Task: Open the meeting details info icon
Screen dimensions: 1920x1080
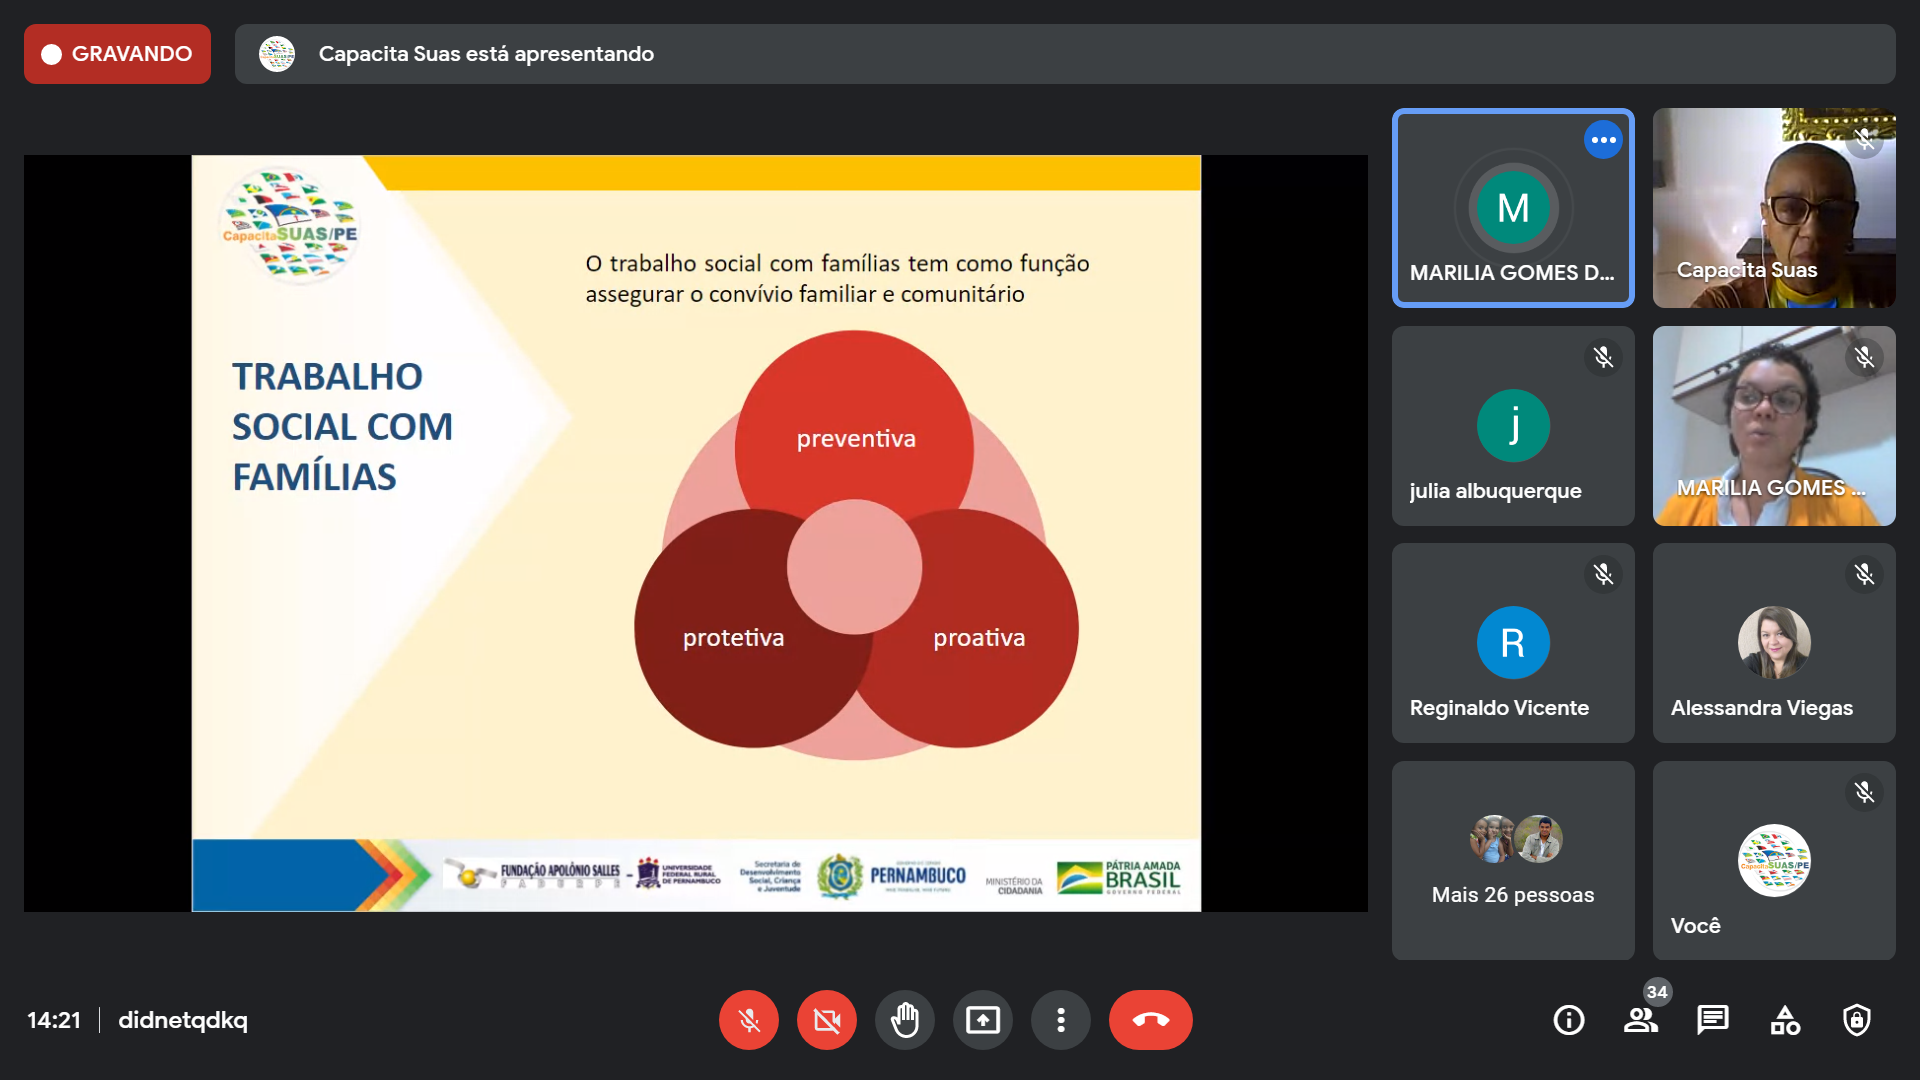Action: [x=1568, y=1020]
